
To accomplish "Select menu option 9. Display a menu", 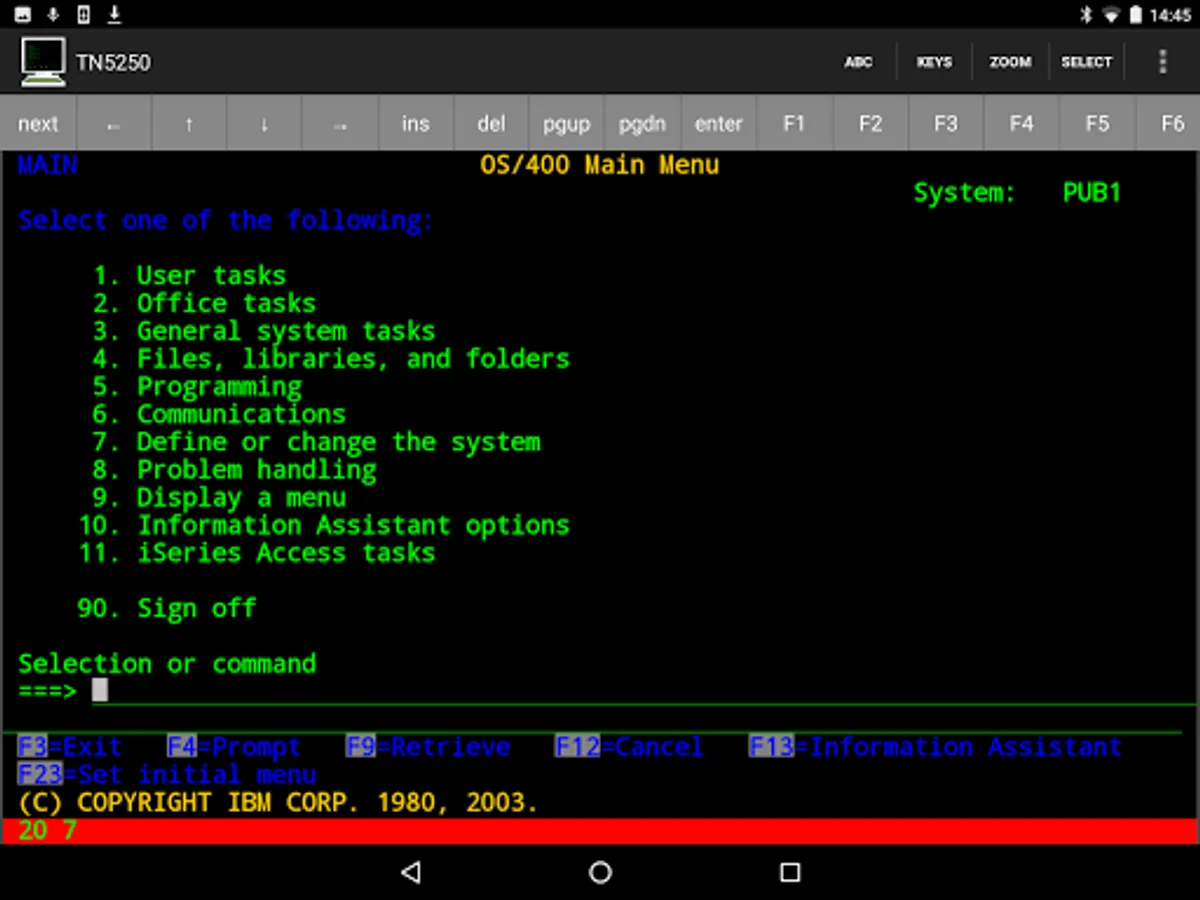I will tap(220, 498).
